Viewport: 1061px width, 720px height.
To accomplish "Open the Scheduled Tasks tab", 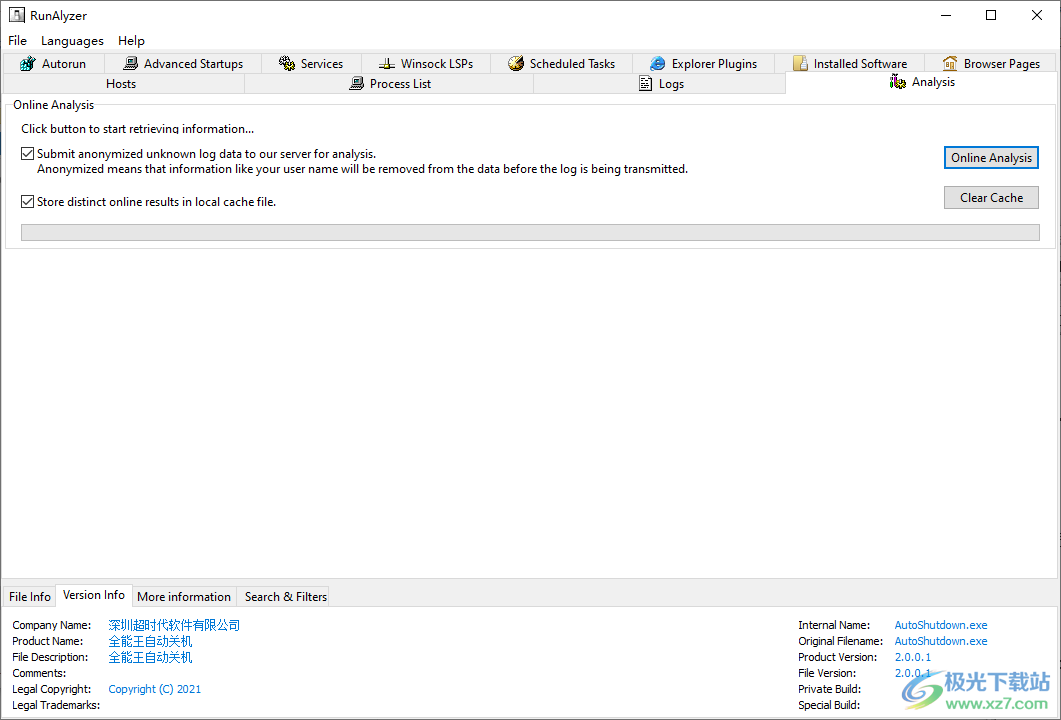I will pyautogui.click(x=561, y=64).
